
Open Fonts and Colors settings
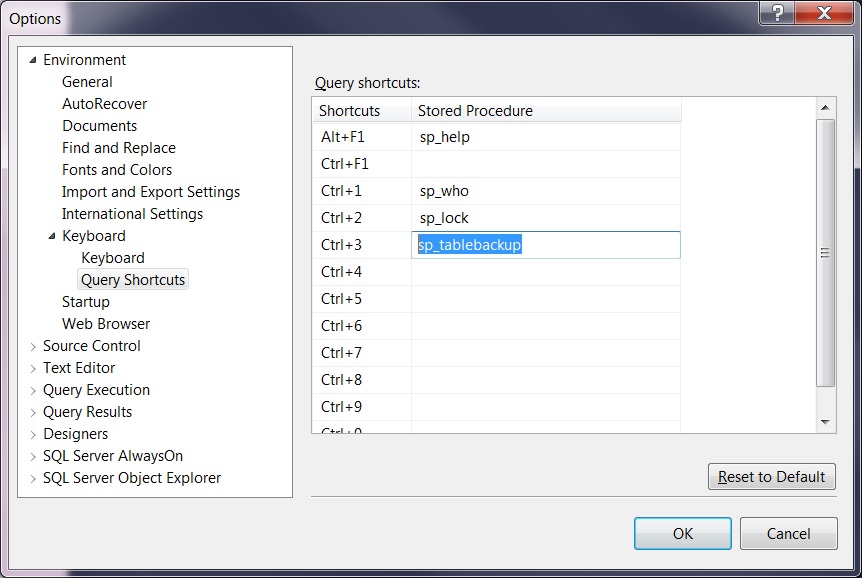(117, 170)
